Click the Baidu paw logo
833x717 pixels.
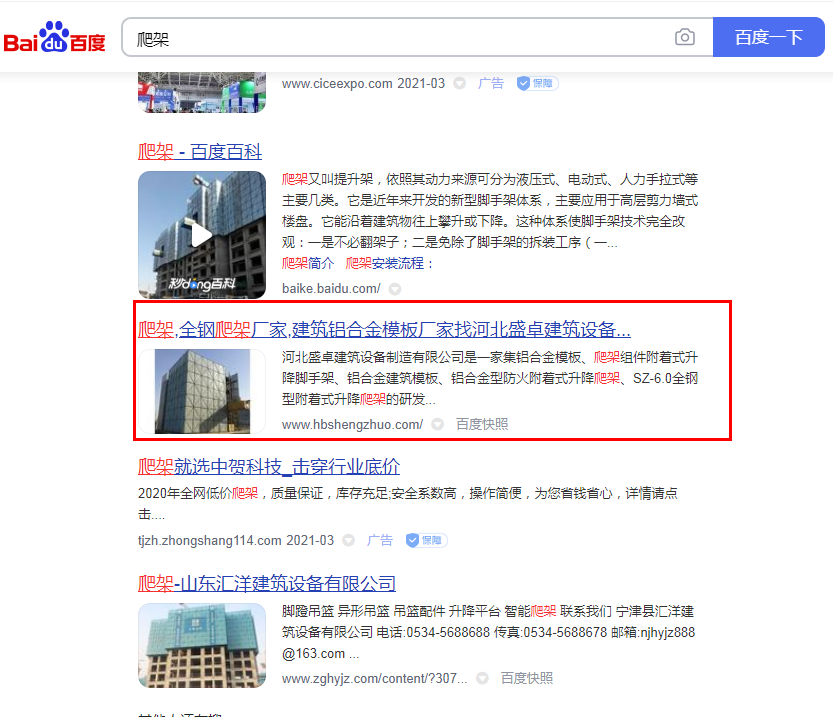point(54,38)
